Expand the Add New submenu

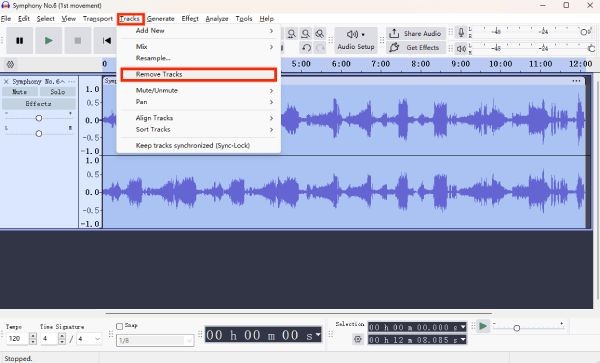[199, 31]
